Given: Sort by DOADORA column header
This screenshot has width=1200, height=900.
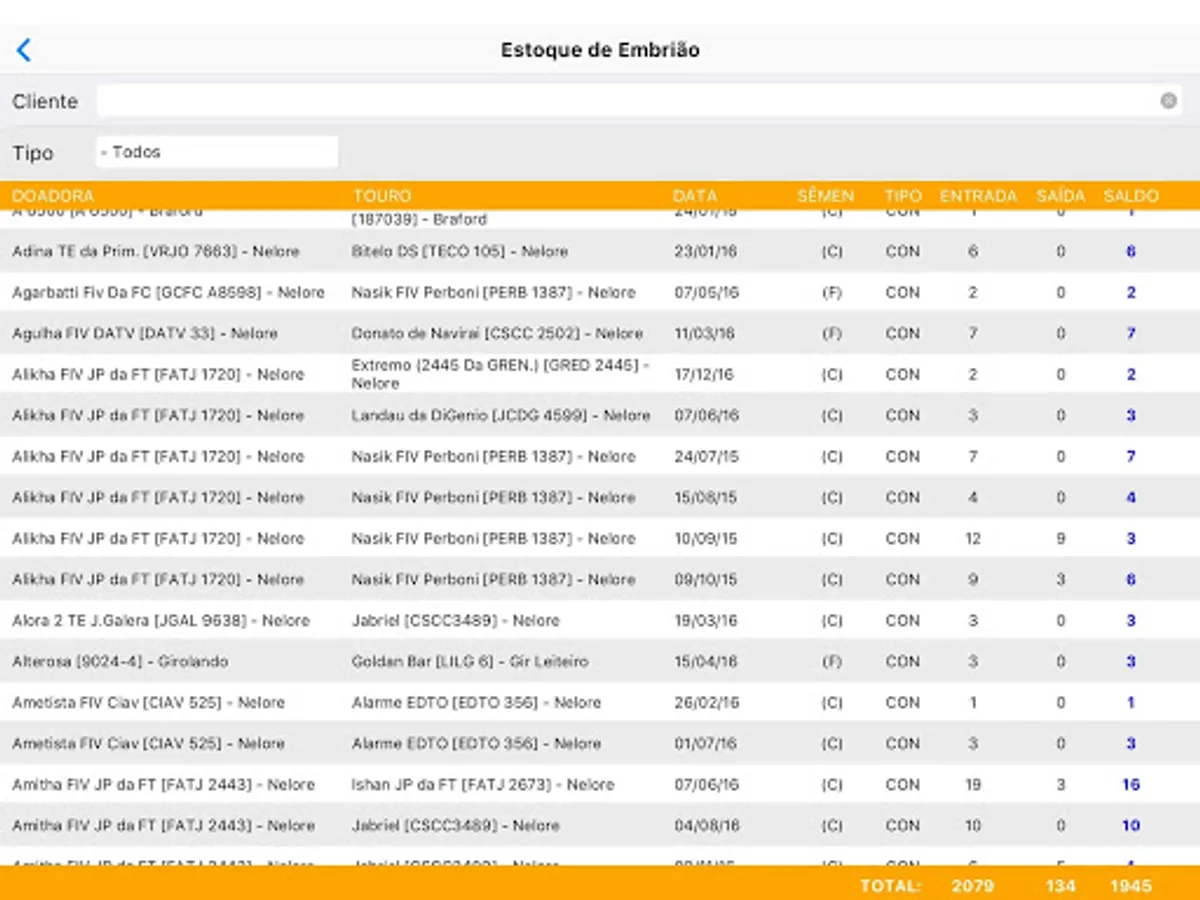Looking at the screenshot, I should (x=53, y=196).
